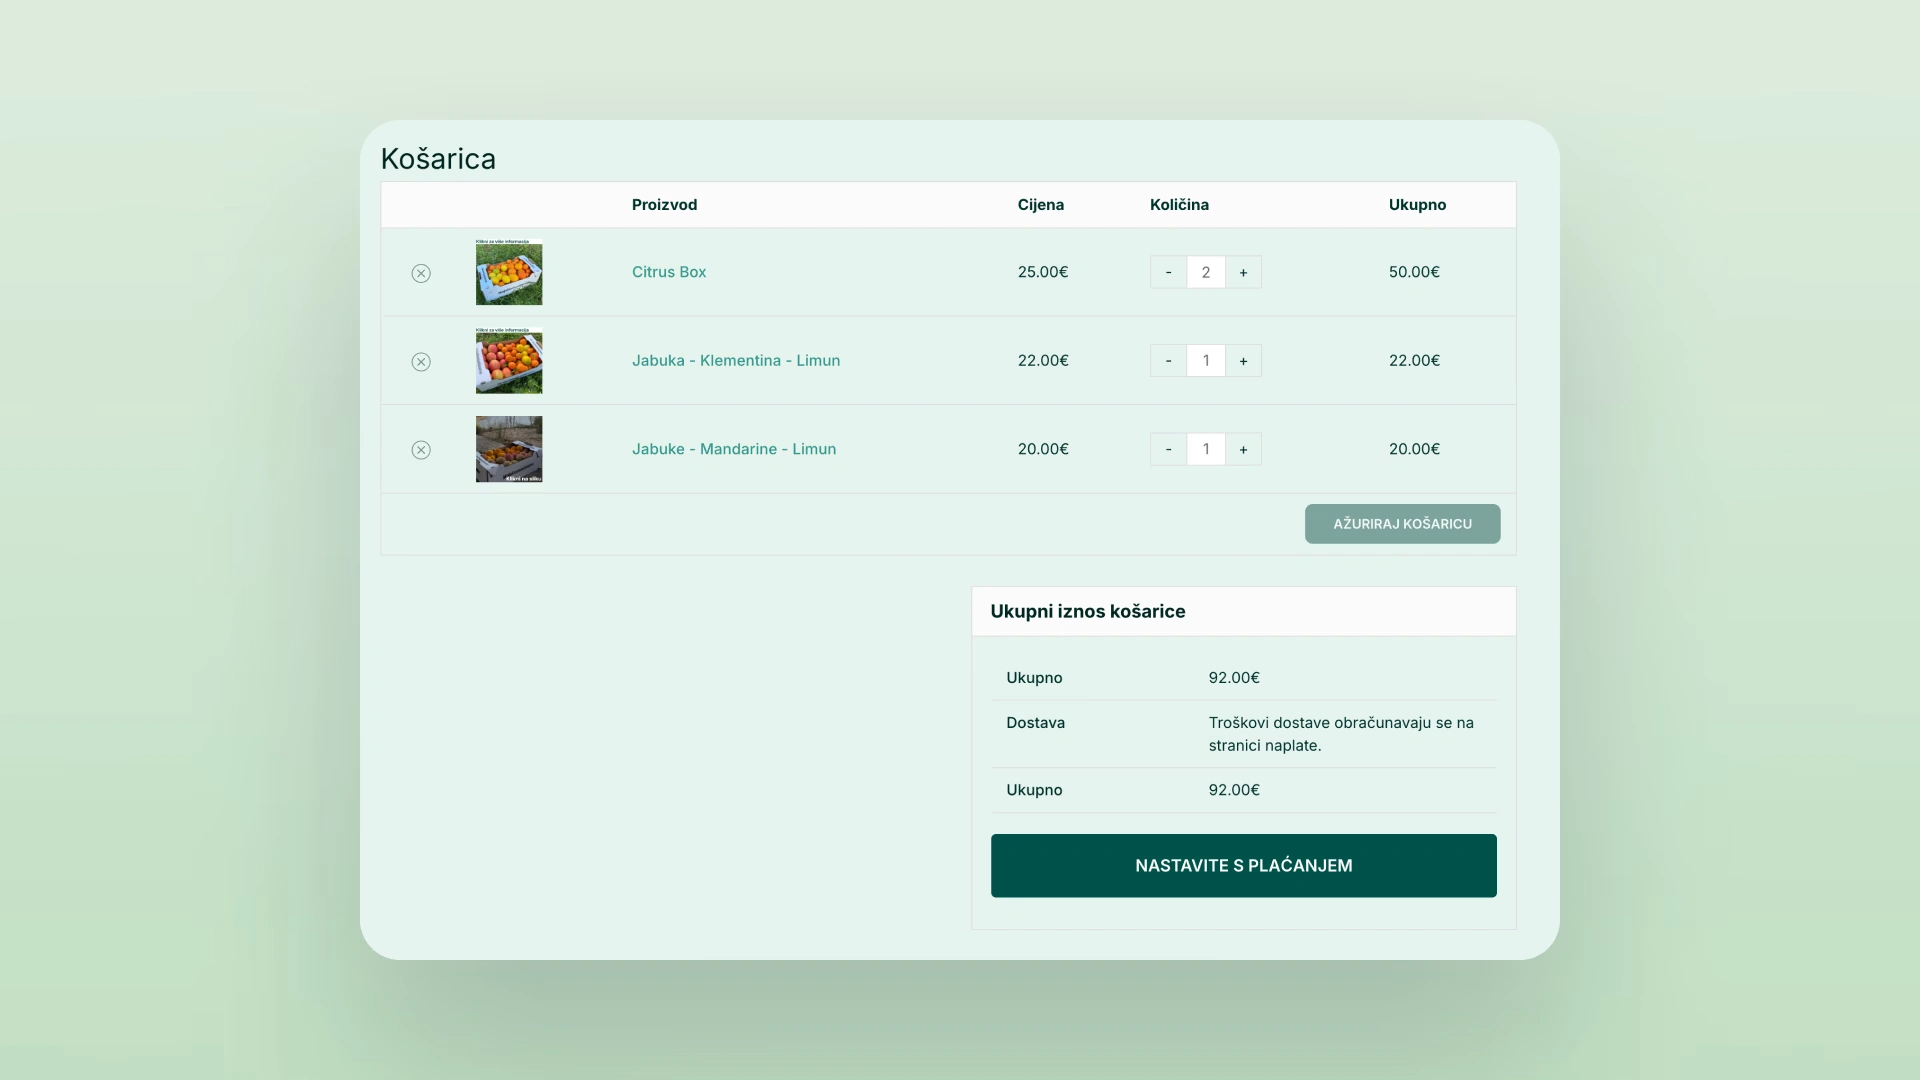Remove Jabuka - Klementina - Limun item
This screenshot has width=1920, height=1080.
click(x=421, y=362)
